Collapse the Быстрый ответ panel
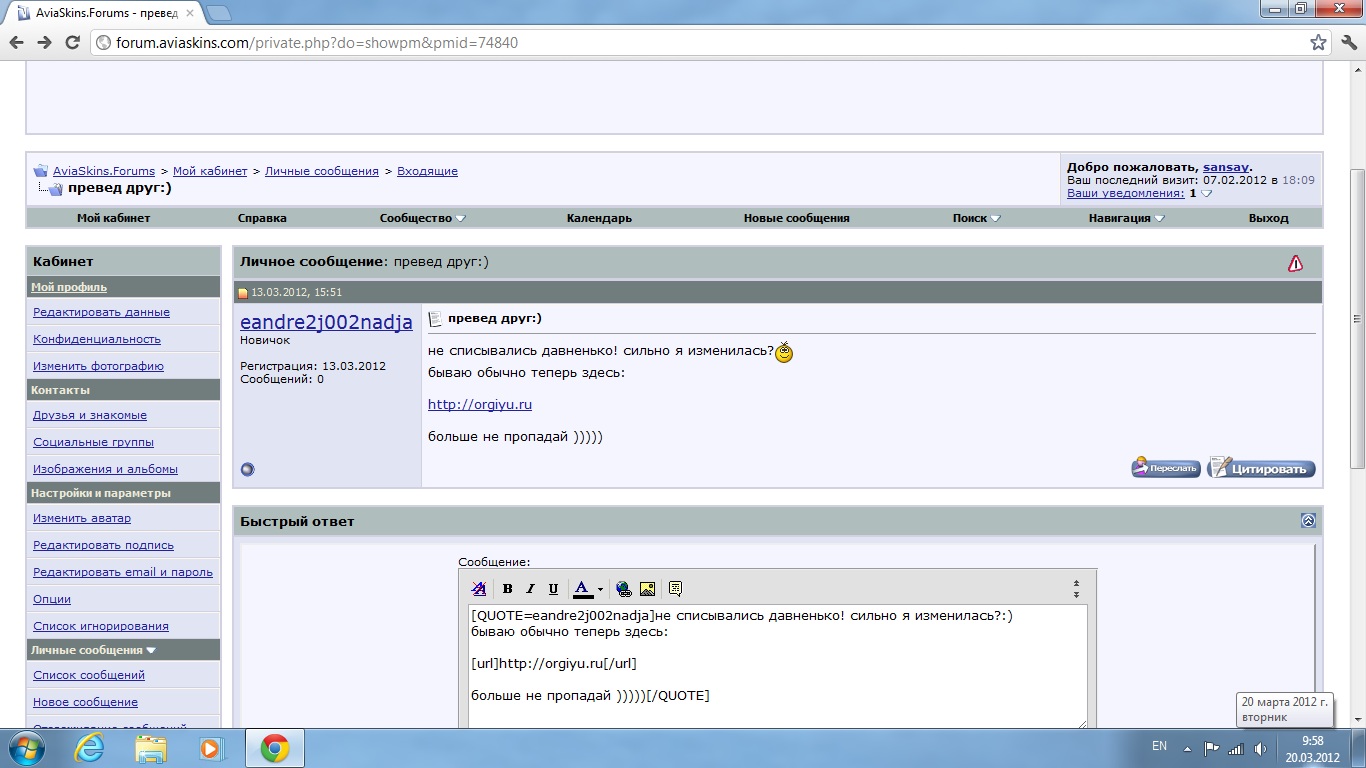Screen dimensions: 1366x768 pyautogui.click(x=1308, y=521)
